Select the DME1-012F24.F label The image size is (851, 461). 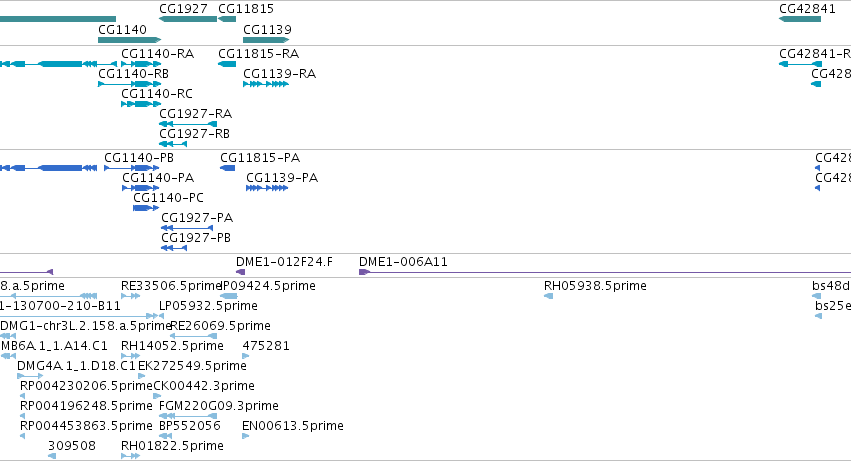point(284,262)
